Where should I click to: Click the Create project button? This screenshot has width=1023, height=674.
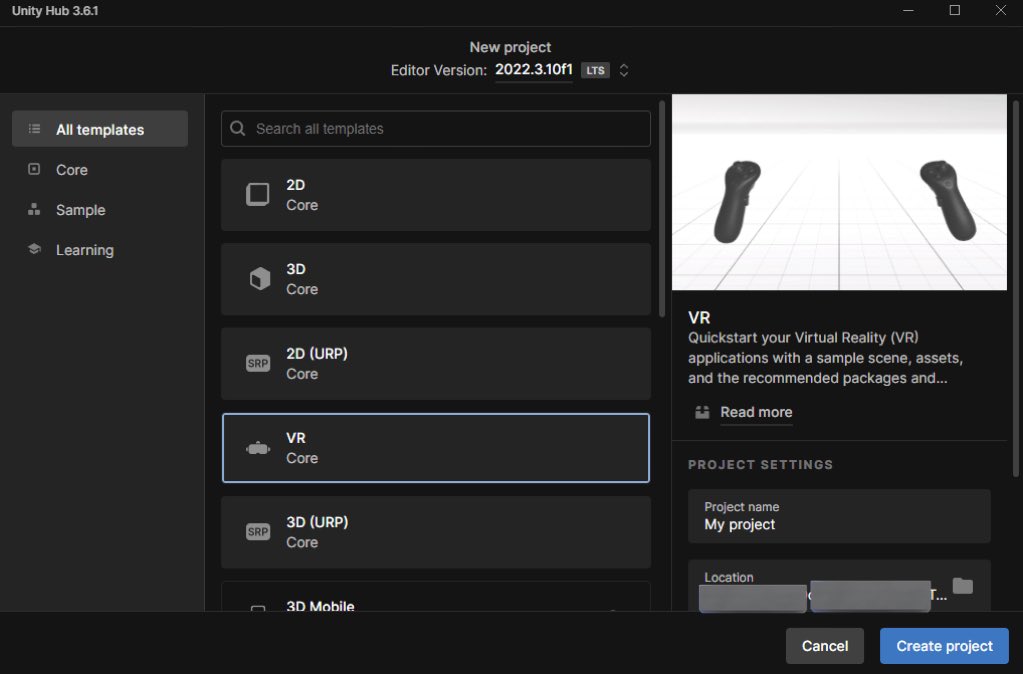click(x=944, y=646)
